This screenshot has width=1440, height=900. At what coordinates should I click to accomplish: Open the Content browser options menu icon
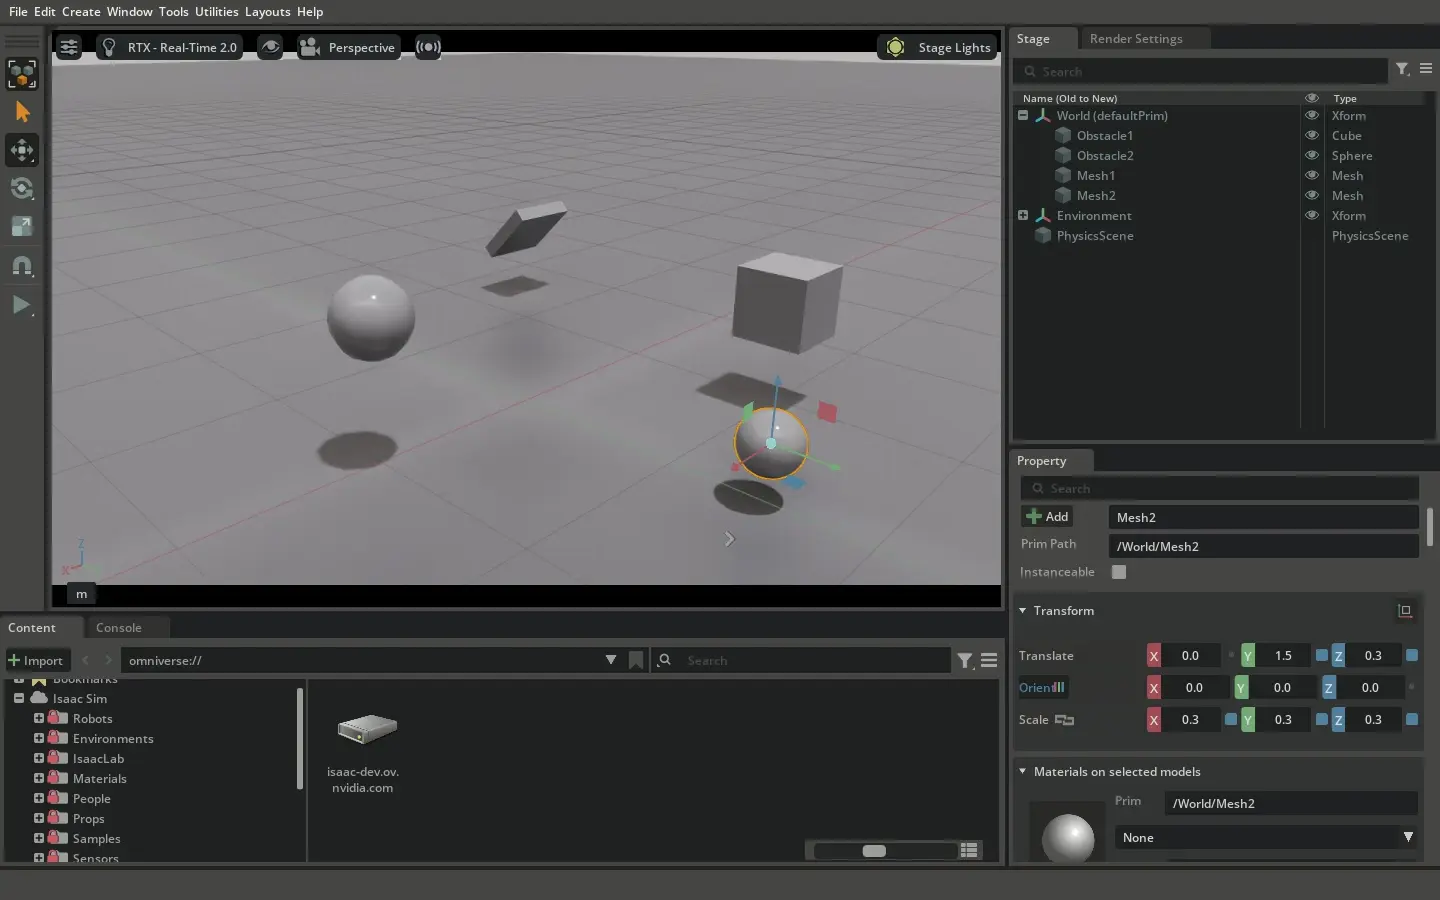[989, 660]
